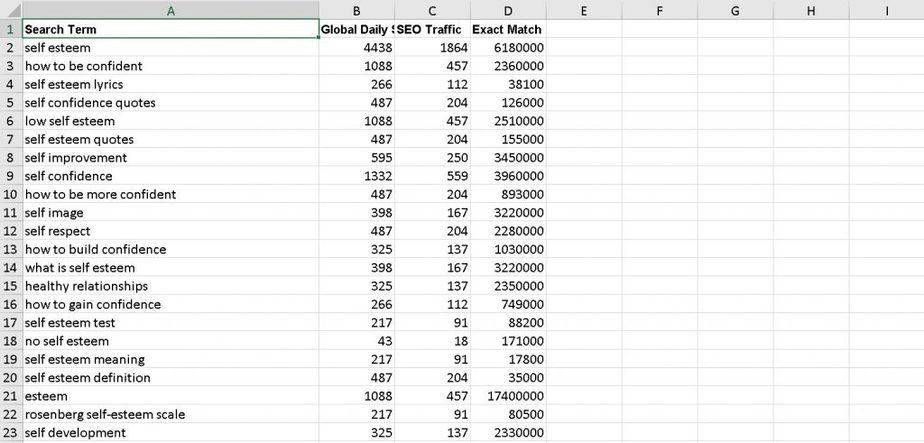Click the value 17400000 in Exact Match
The image size is (924, 443).
click(x=509, y=396)
